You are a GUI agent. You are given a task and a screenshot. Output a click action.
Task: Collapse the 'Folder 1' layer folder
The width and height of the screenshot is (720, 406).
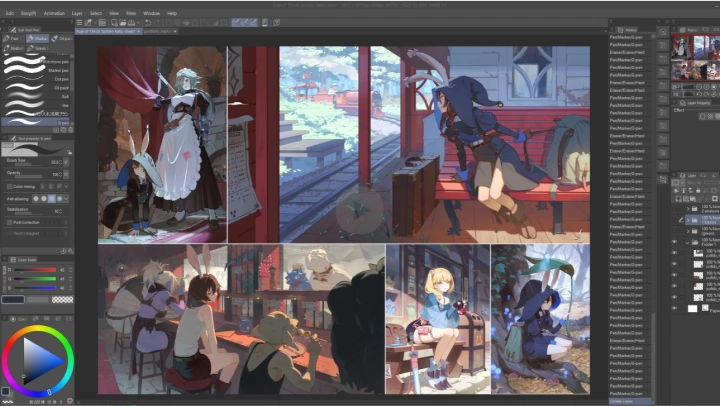click(x=688, y=242)
